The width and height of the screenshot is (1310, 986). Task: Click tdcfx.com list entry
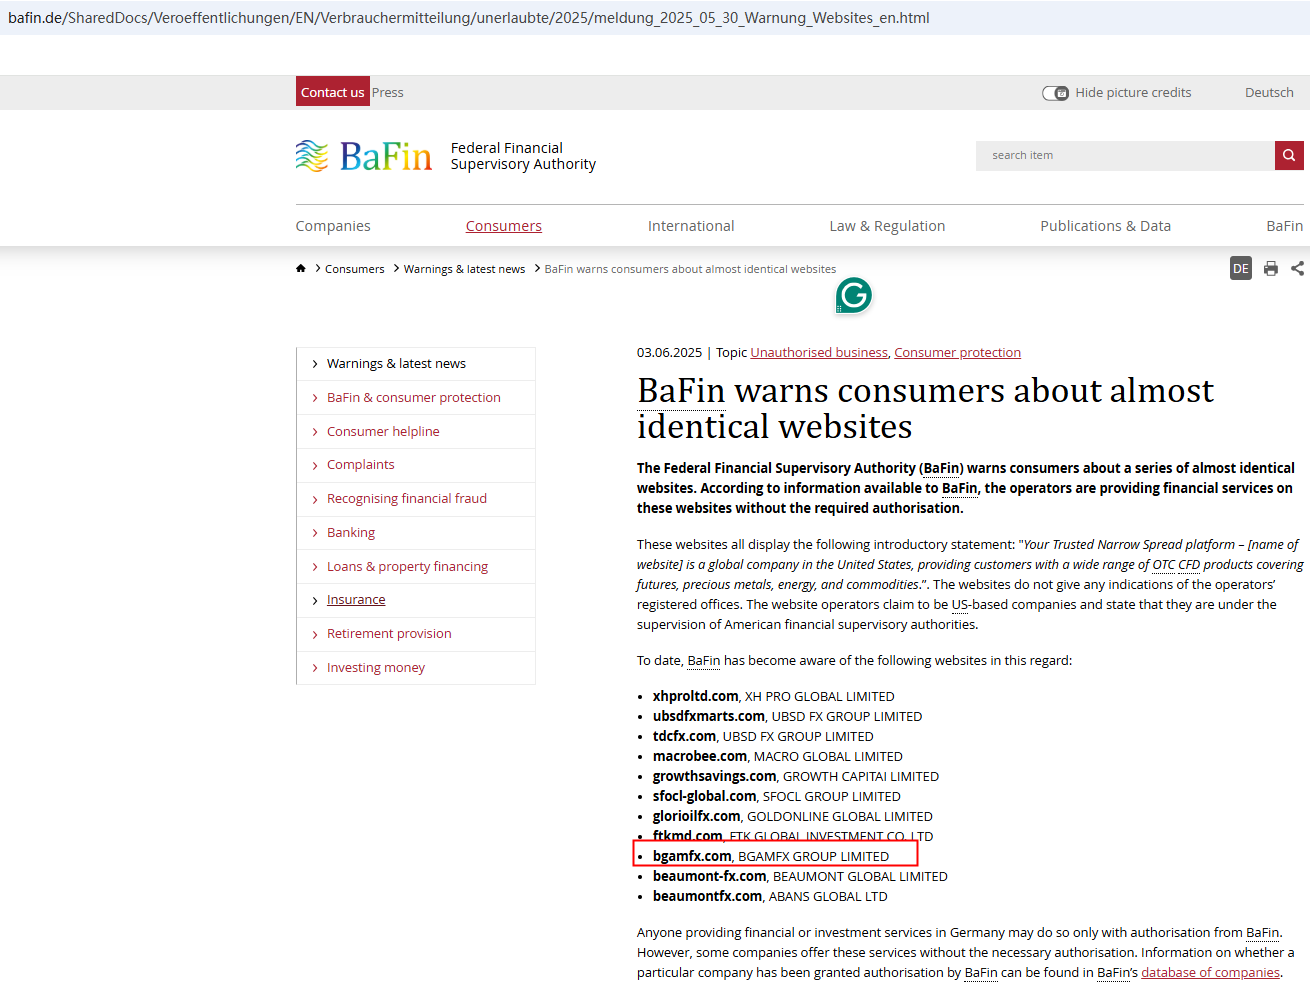pyautogui.click(x=763, y=736)
